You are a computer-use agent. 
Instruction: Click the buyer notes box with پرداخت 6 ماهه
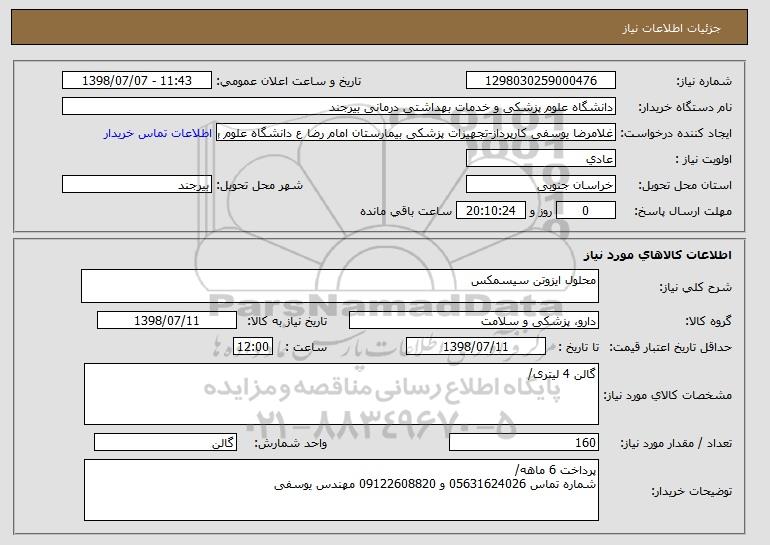coord(341,490)
